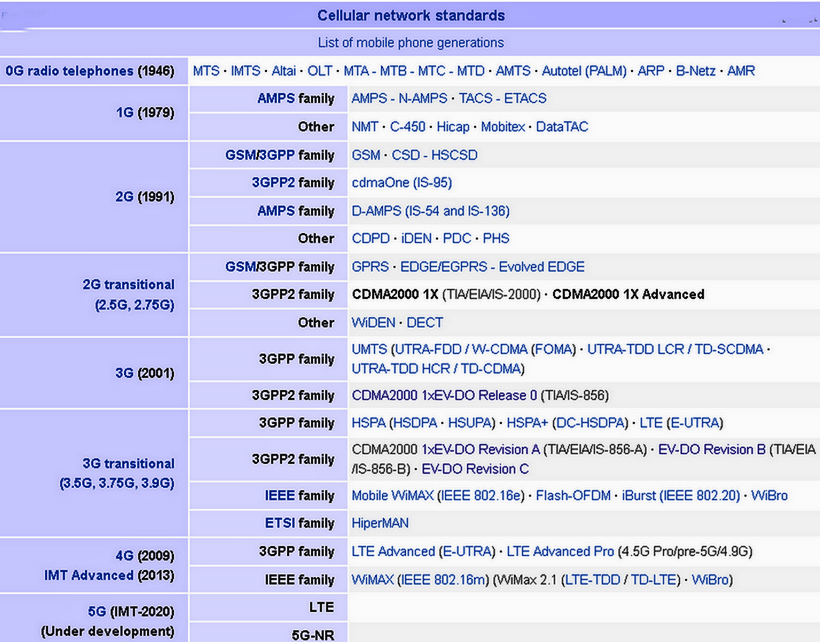The width and height of the screenshot is (820, 642).
Task: Open the HiperMAN link
Action: (x=380, y=523)
